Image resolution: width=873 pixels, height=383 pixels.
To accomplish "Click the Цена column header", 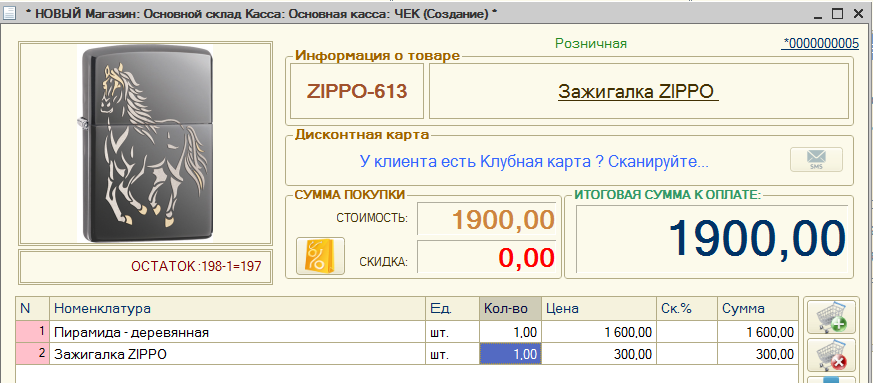I will (599, 308).
